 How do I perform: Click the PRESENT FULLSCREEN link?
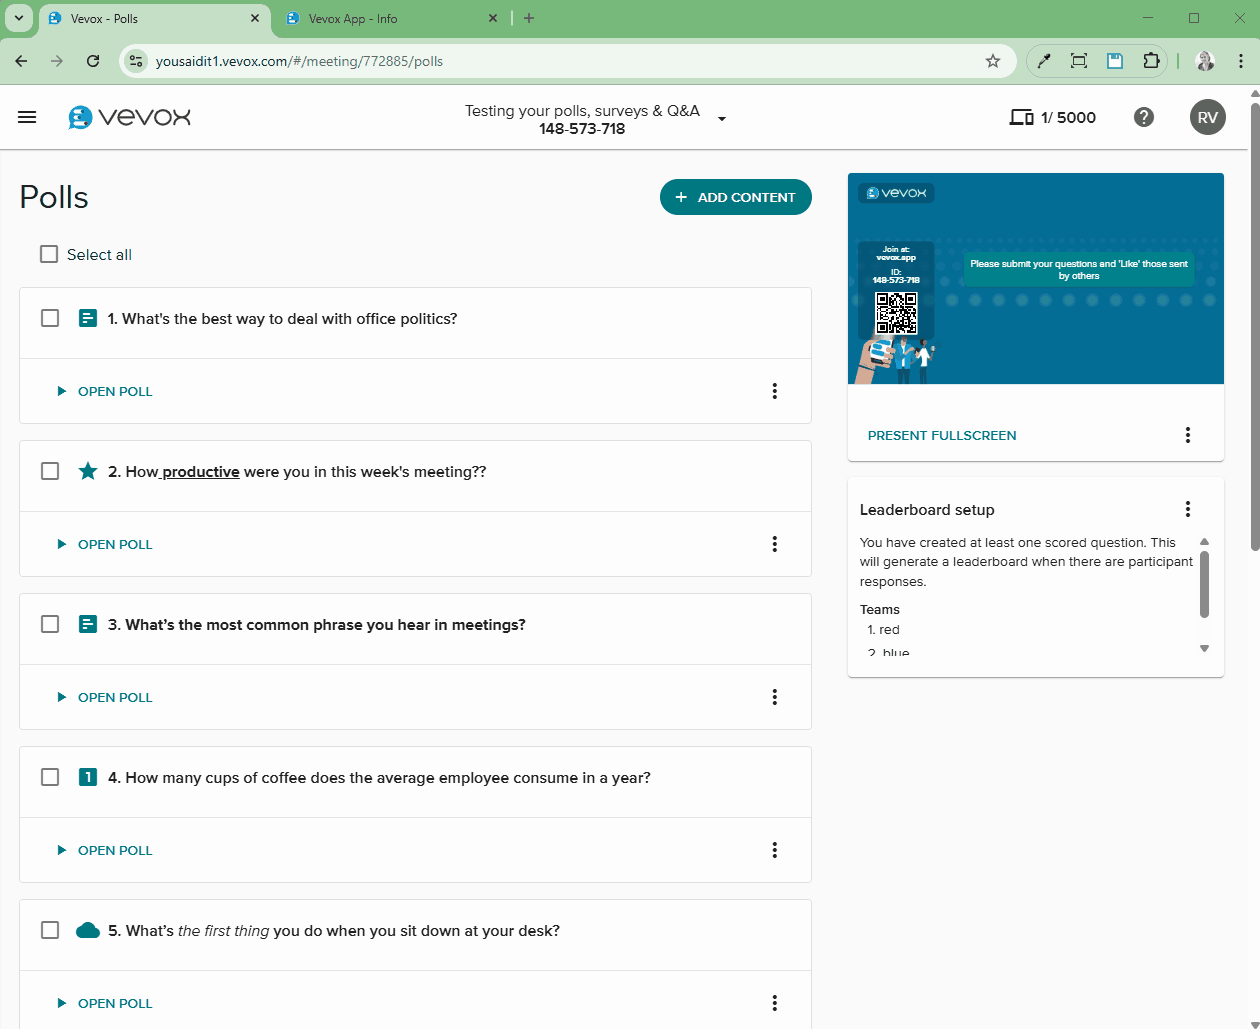pyautogui.click(x=941, y=436)
